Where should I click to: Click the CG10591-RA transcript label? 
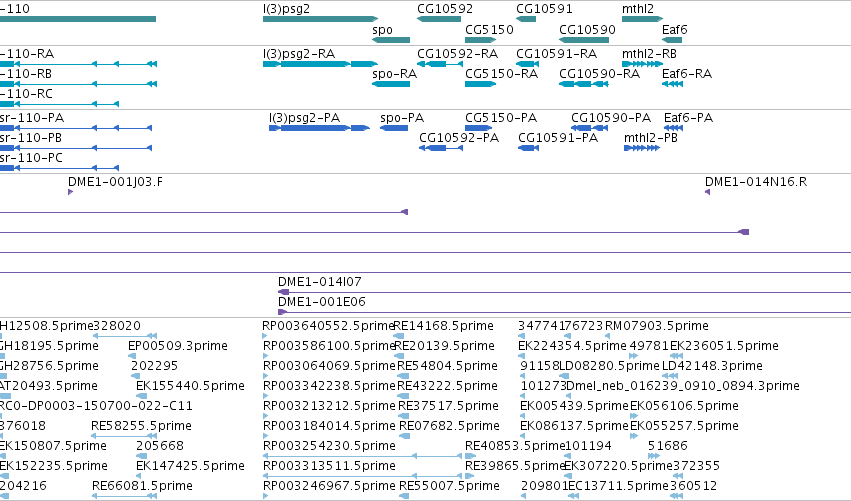tap(556, 54)
